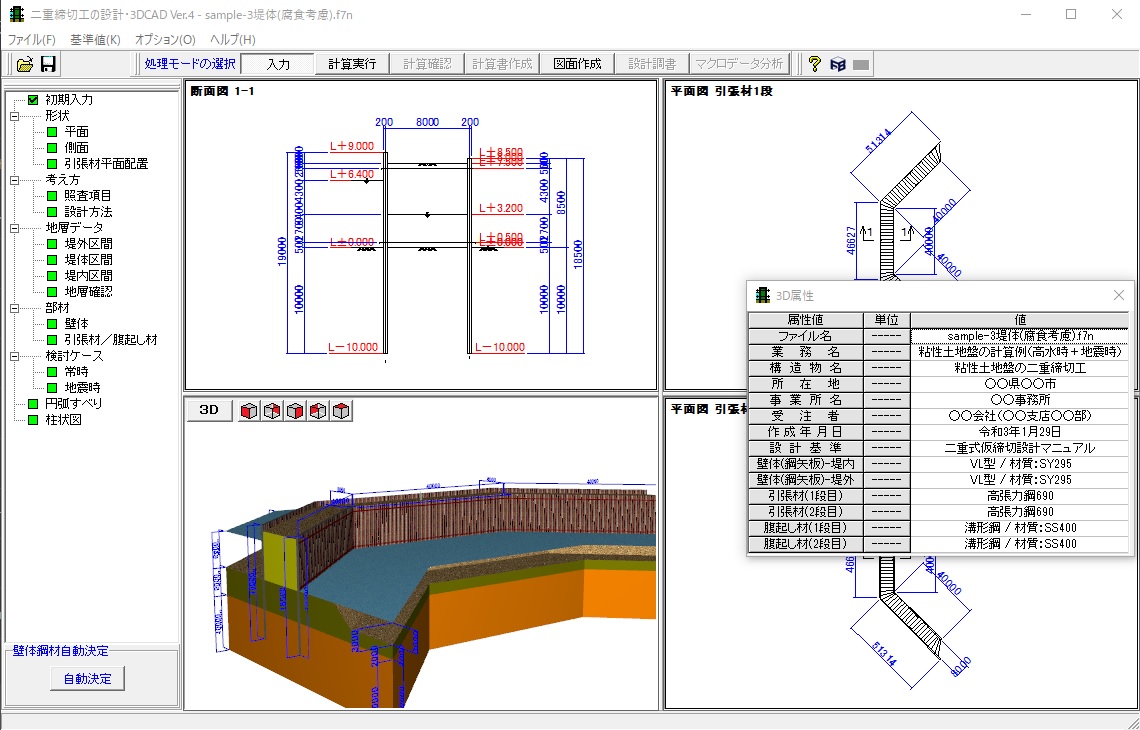The width and height of the screenshot is (1140, 730).
Task: Click the save floppy disk icon
Action: pos(48,64)
